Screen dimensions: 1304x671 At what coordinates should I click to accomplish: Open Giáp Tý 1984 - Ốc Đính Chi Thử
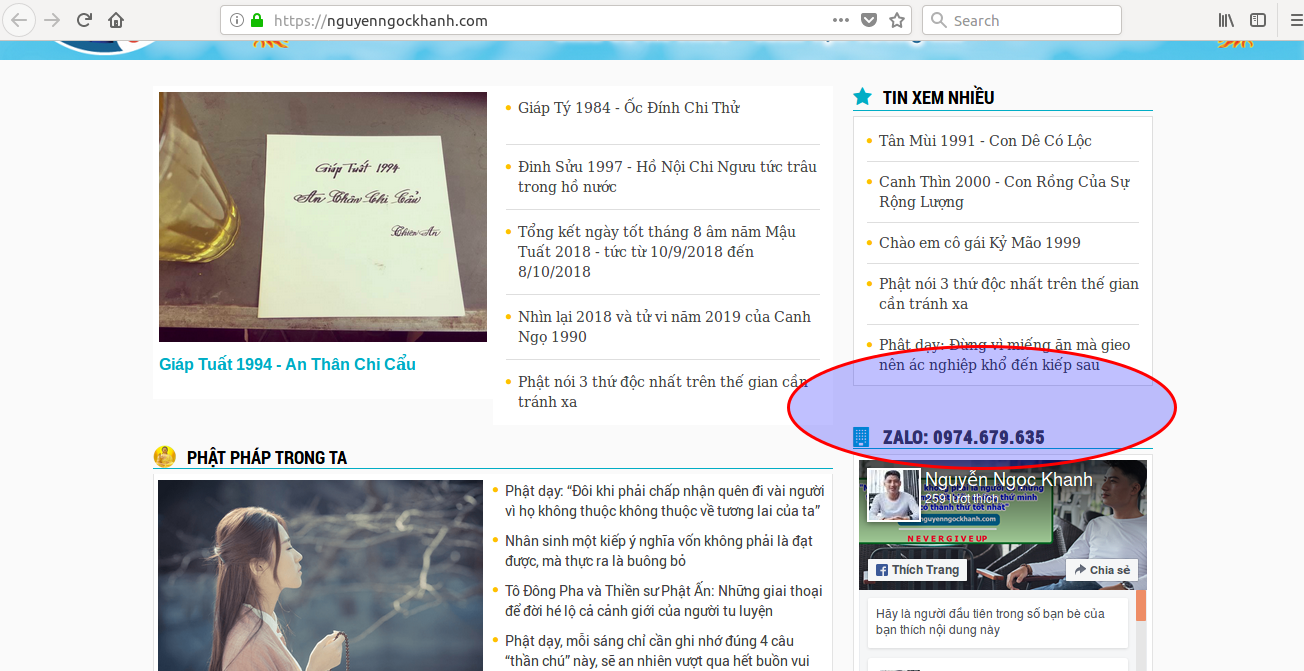pyautogui.click(x=629, y=108)
